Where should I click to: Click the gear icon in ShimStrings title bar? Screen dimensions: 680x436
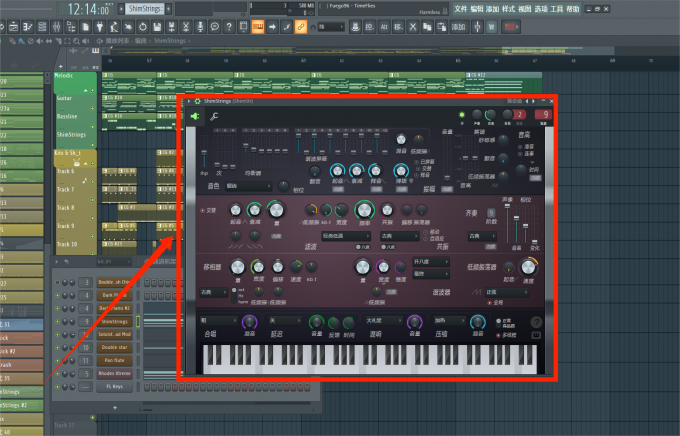[197, 101]
